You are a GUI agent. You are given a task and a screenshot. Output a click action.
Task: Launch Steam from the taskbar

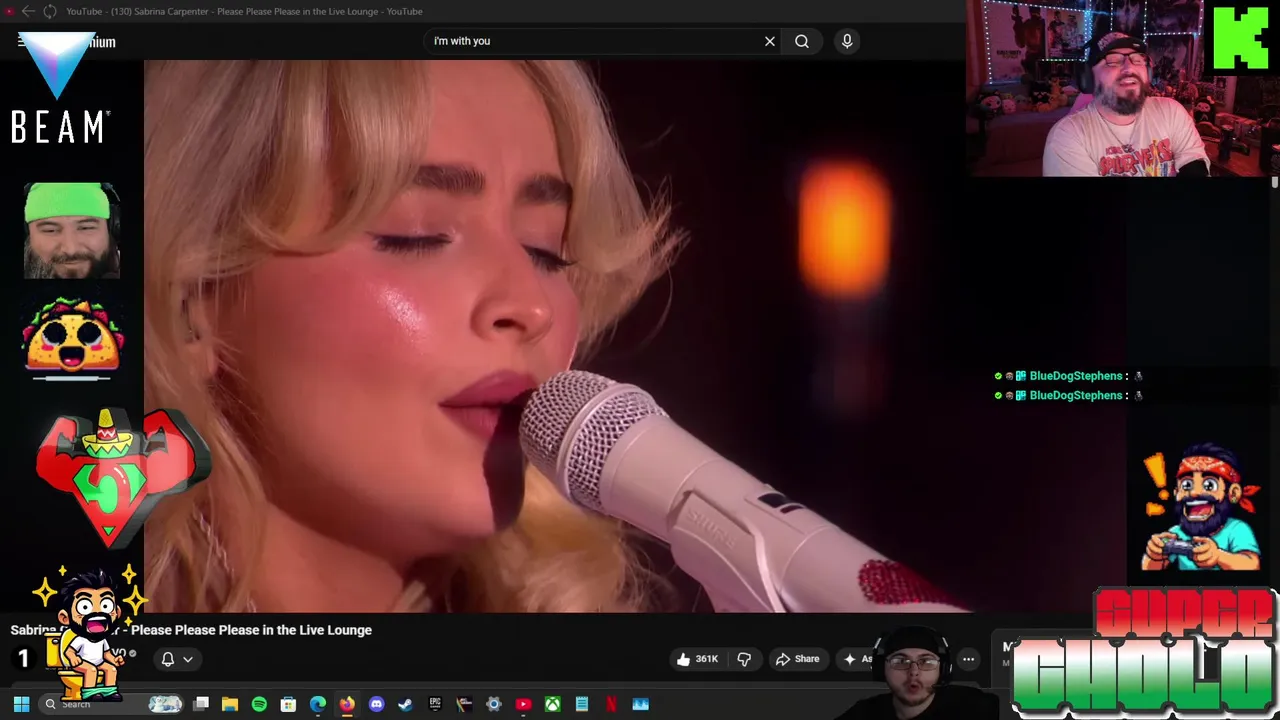coord(405,704)
